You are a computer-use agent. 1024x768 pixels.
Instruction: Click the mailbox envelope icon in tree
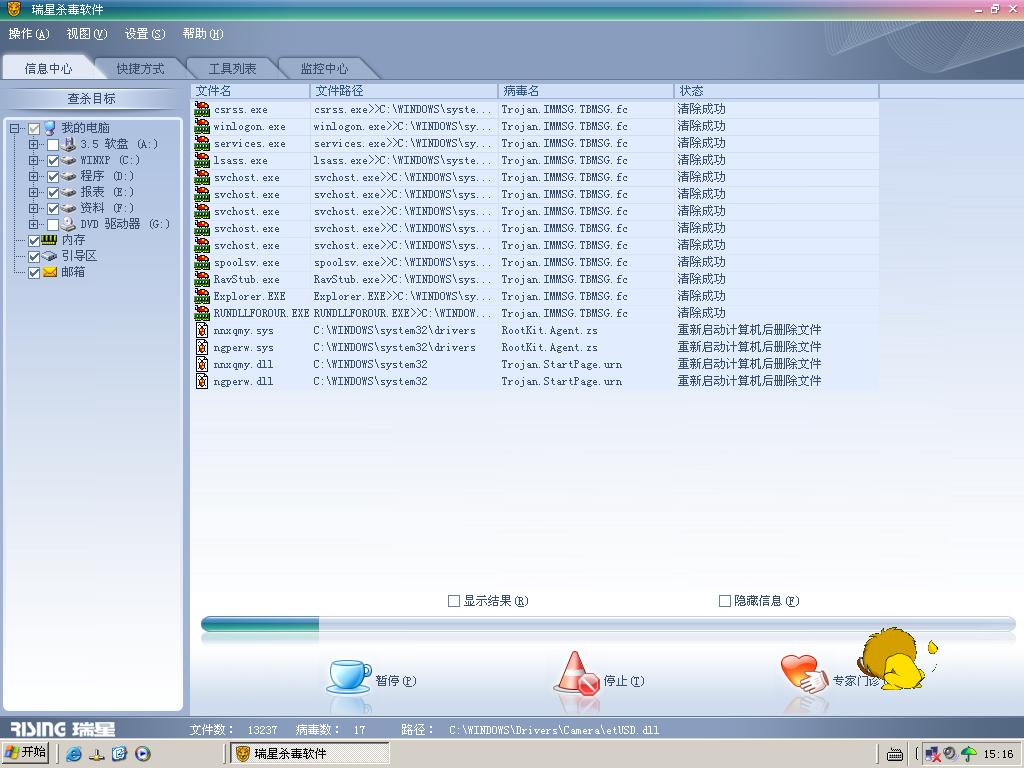click(x=50, y=272)
